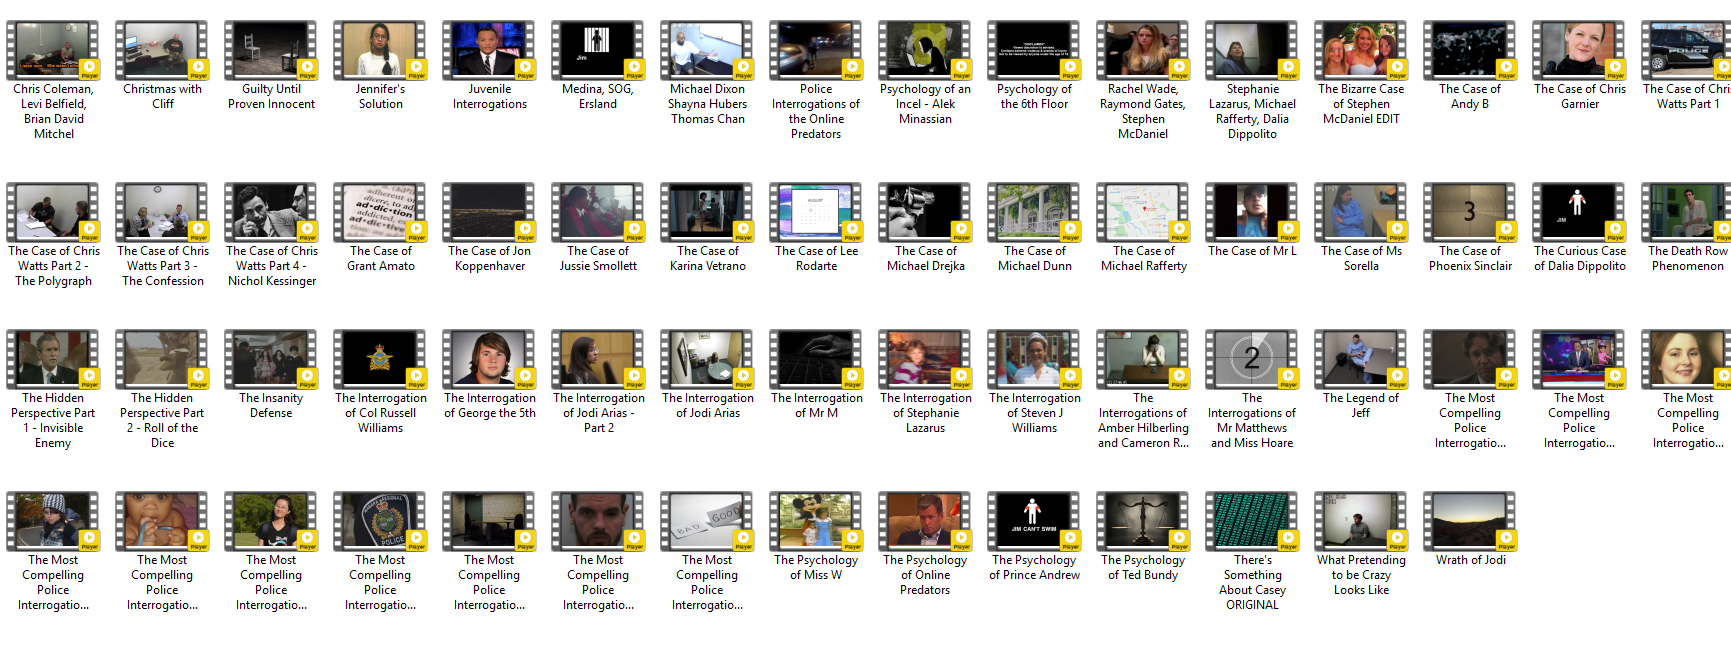Select The Legend of Jeff video icon
Viewport: 1731px width, 672px height.
point(1361,359)
